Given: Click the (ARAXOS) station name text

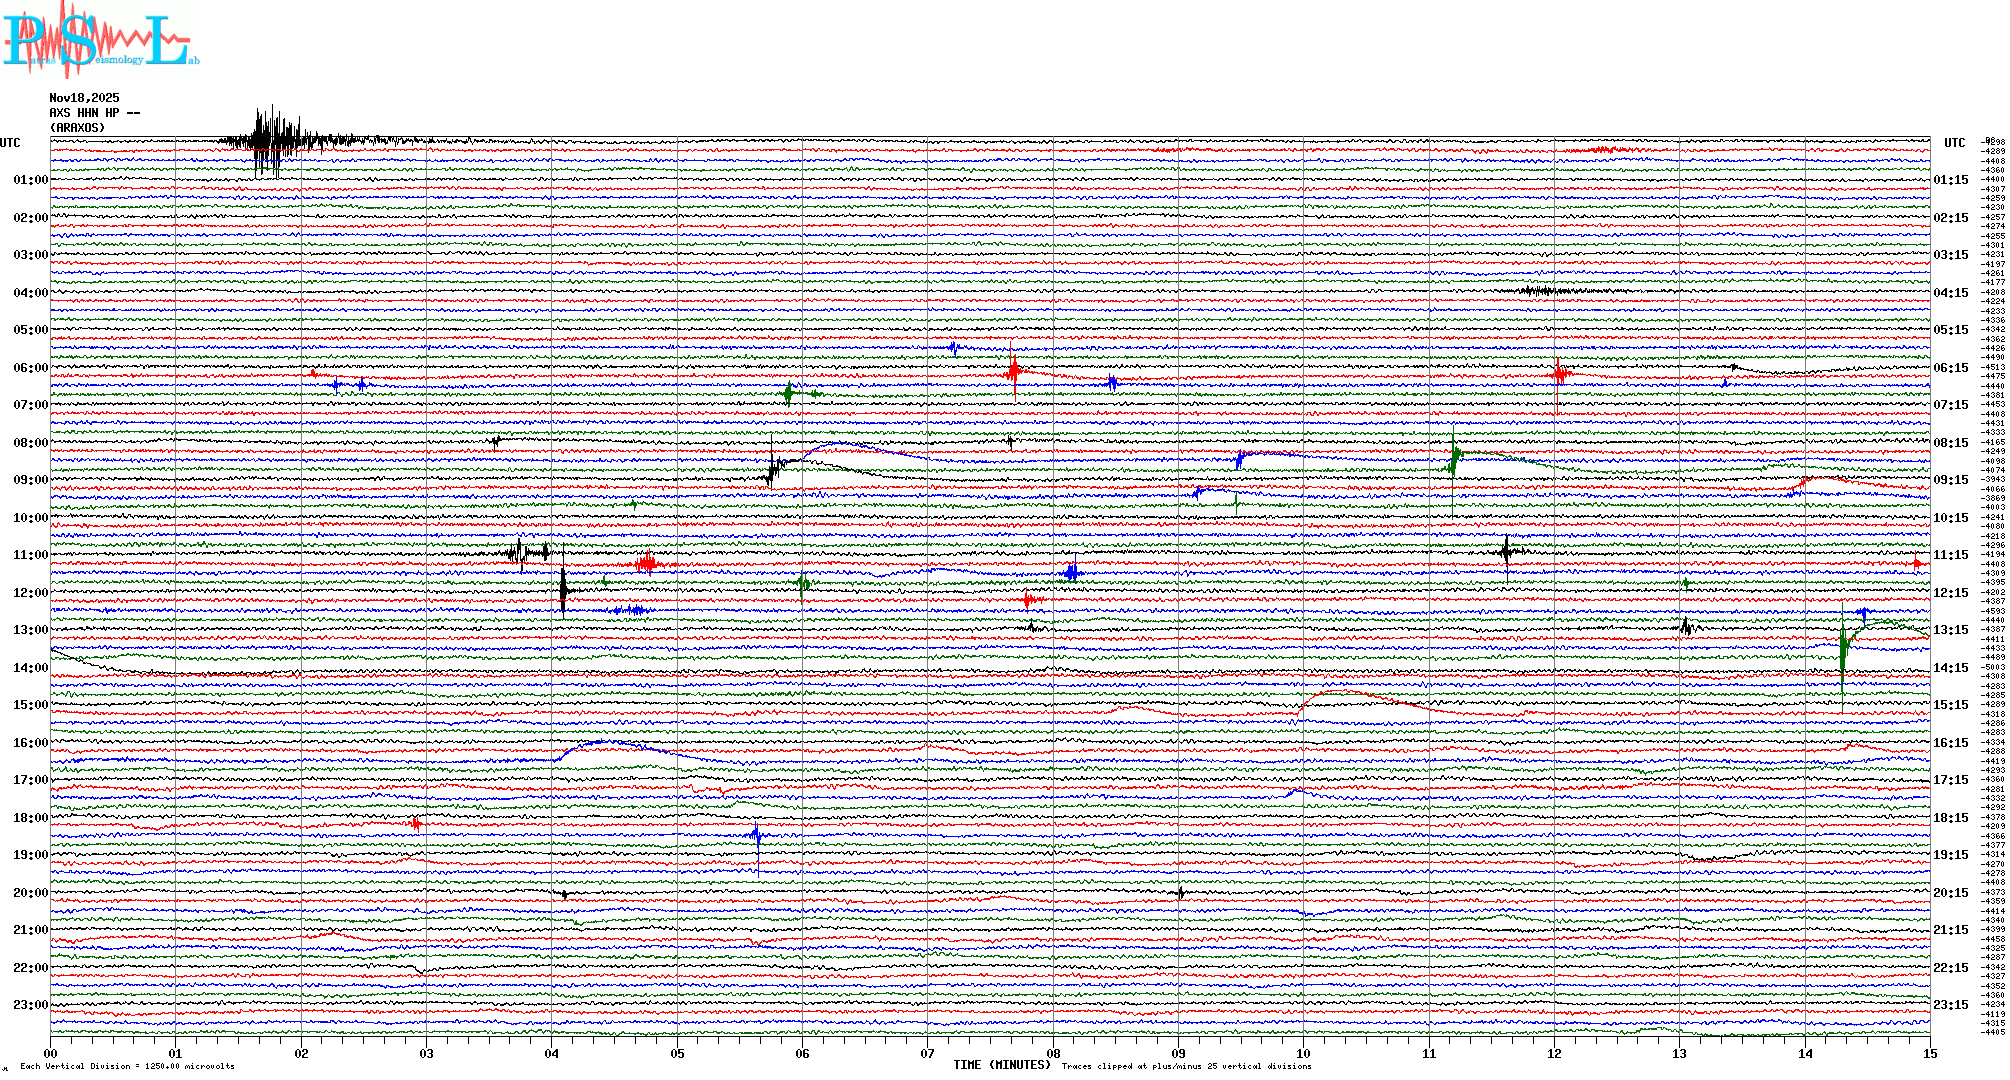Looking at the screenshot, I should 77,128.
